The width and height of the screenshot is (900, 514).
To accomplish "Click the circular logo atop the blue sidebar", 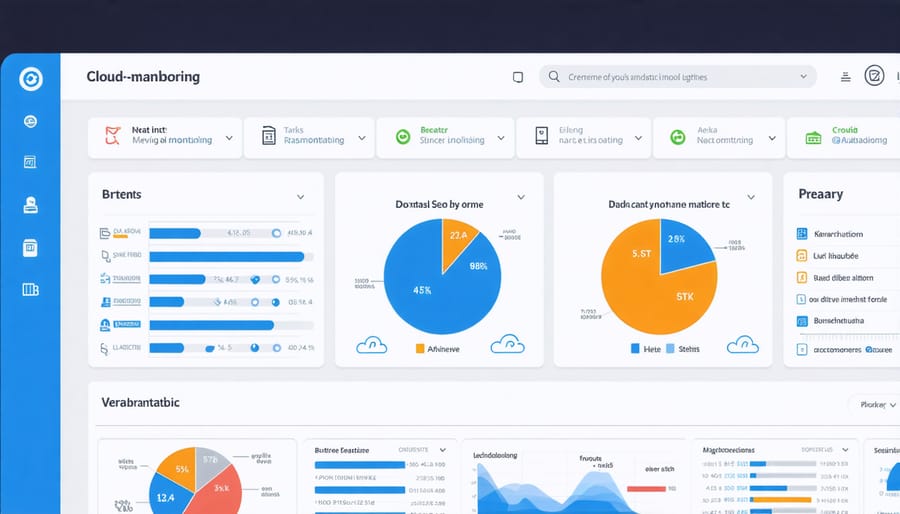I will (30, 79).
